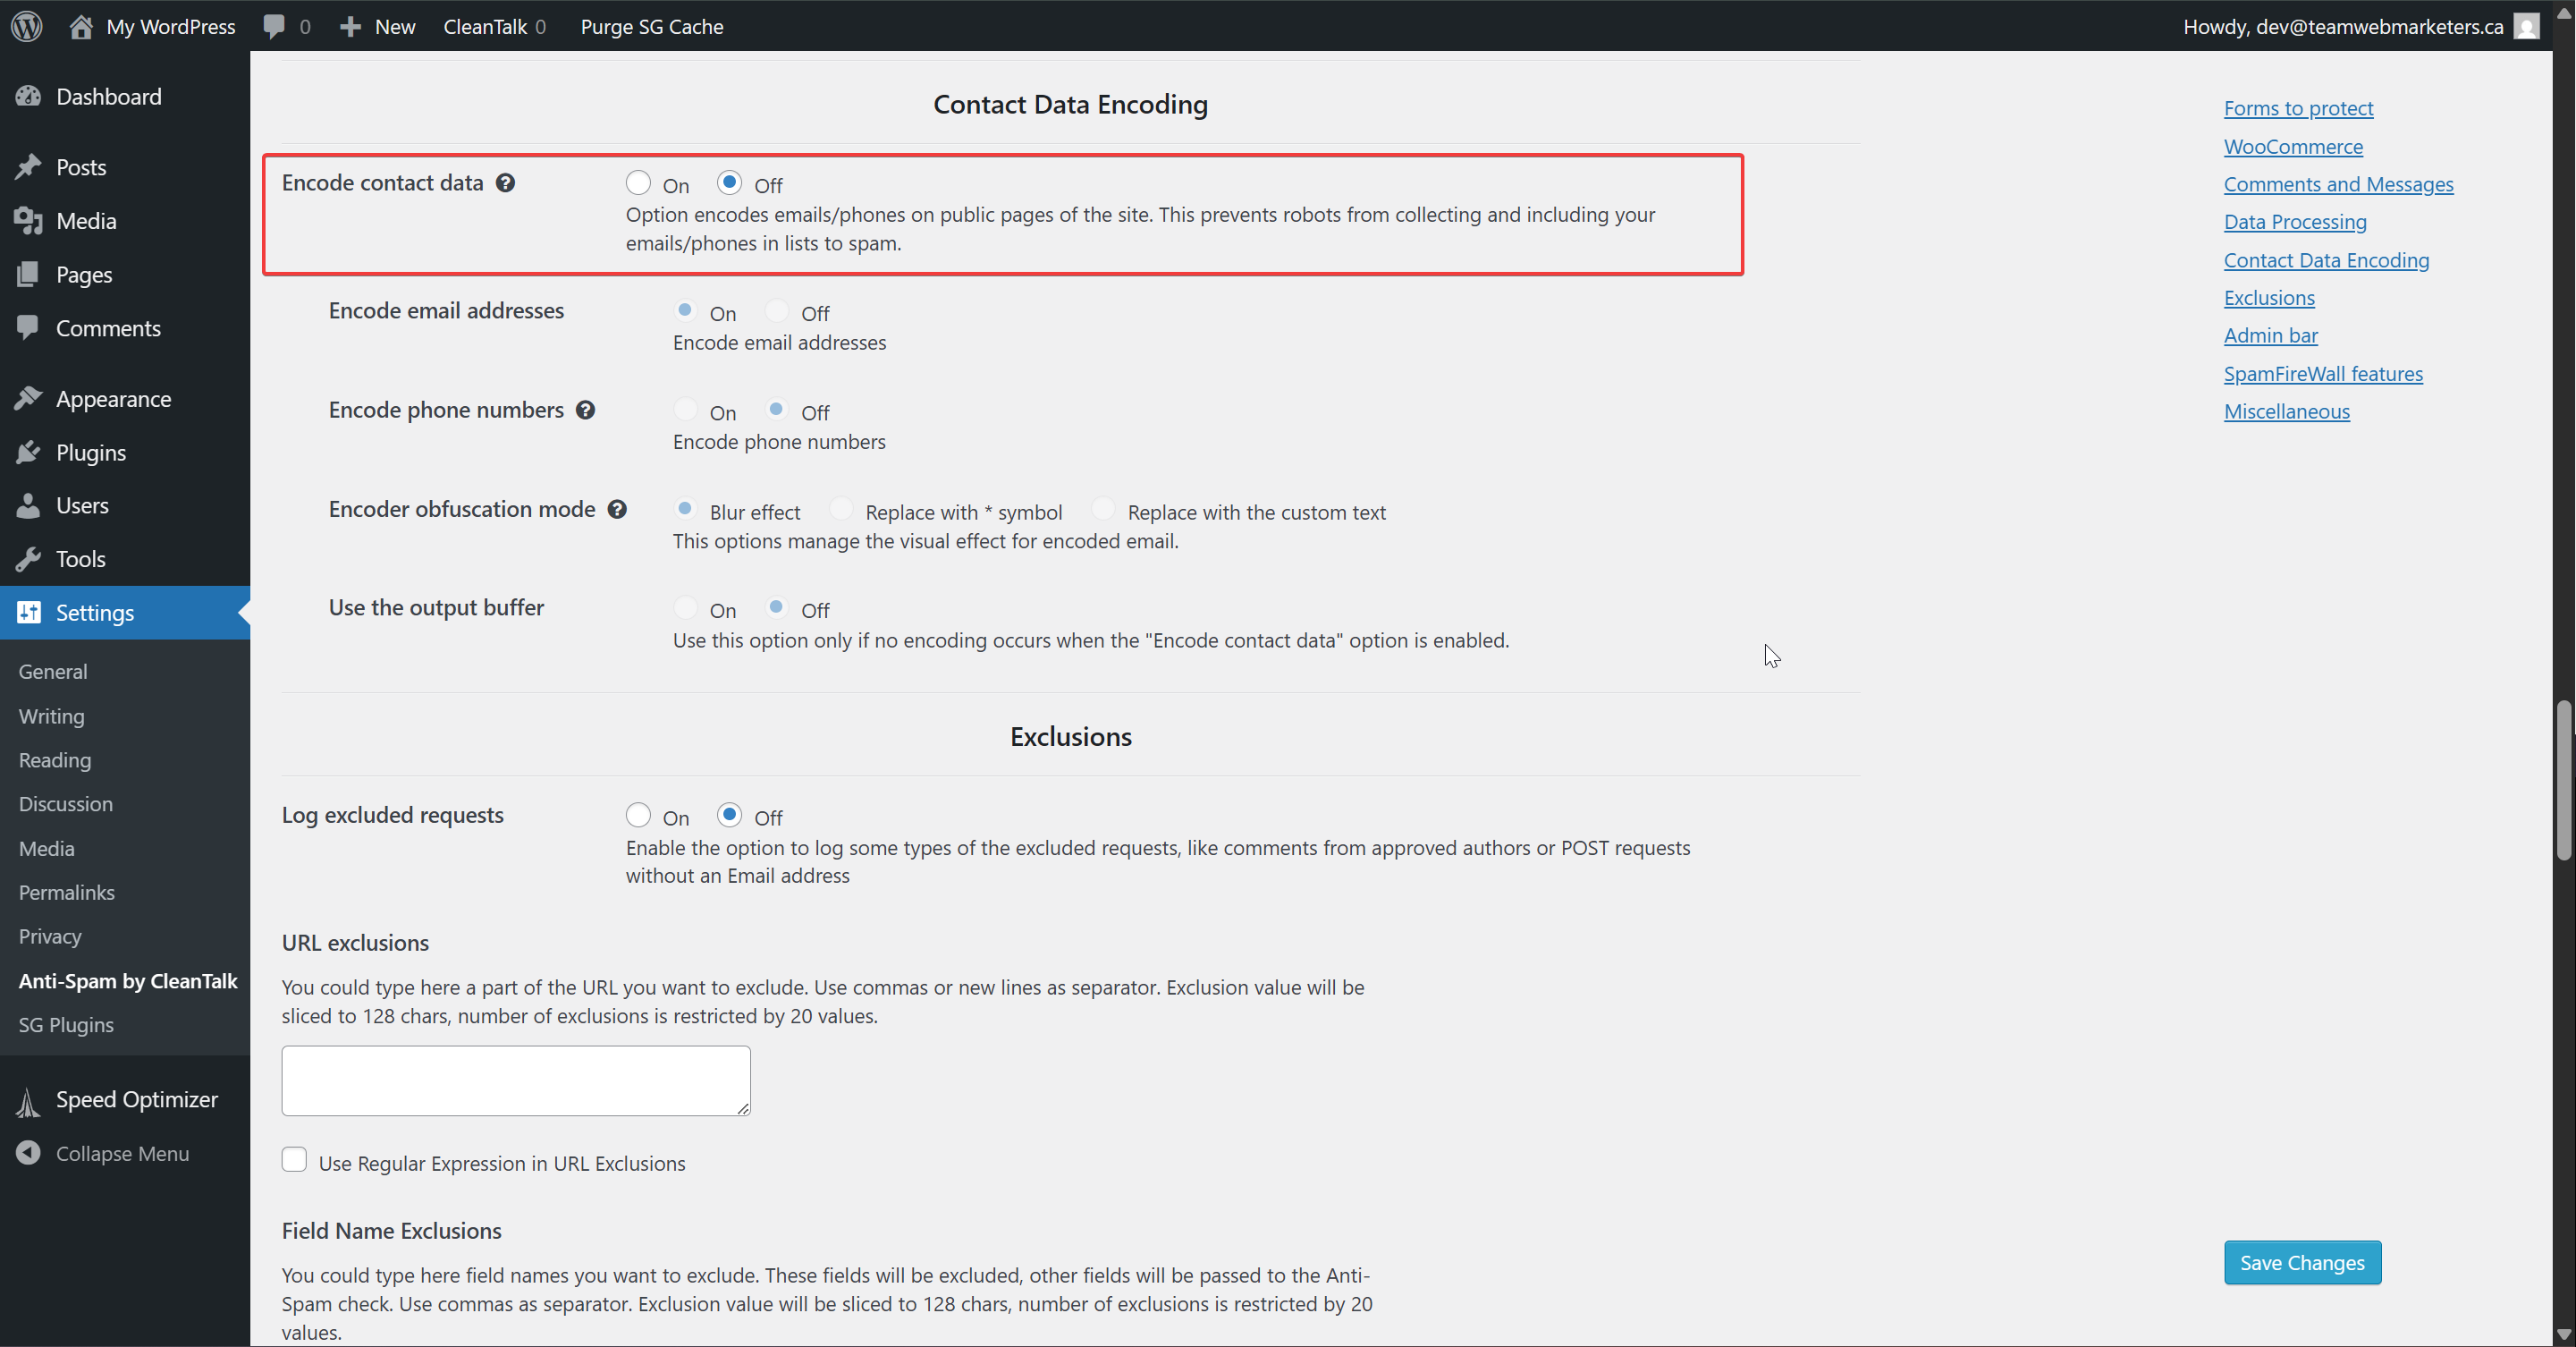
Task: Enable Log excluded requests On option
Action: pyautogui.click(x=638, y=815)
